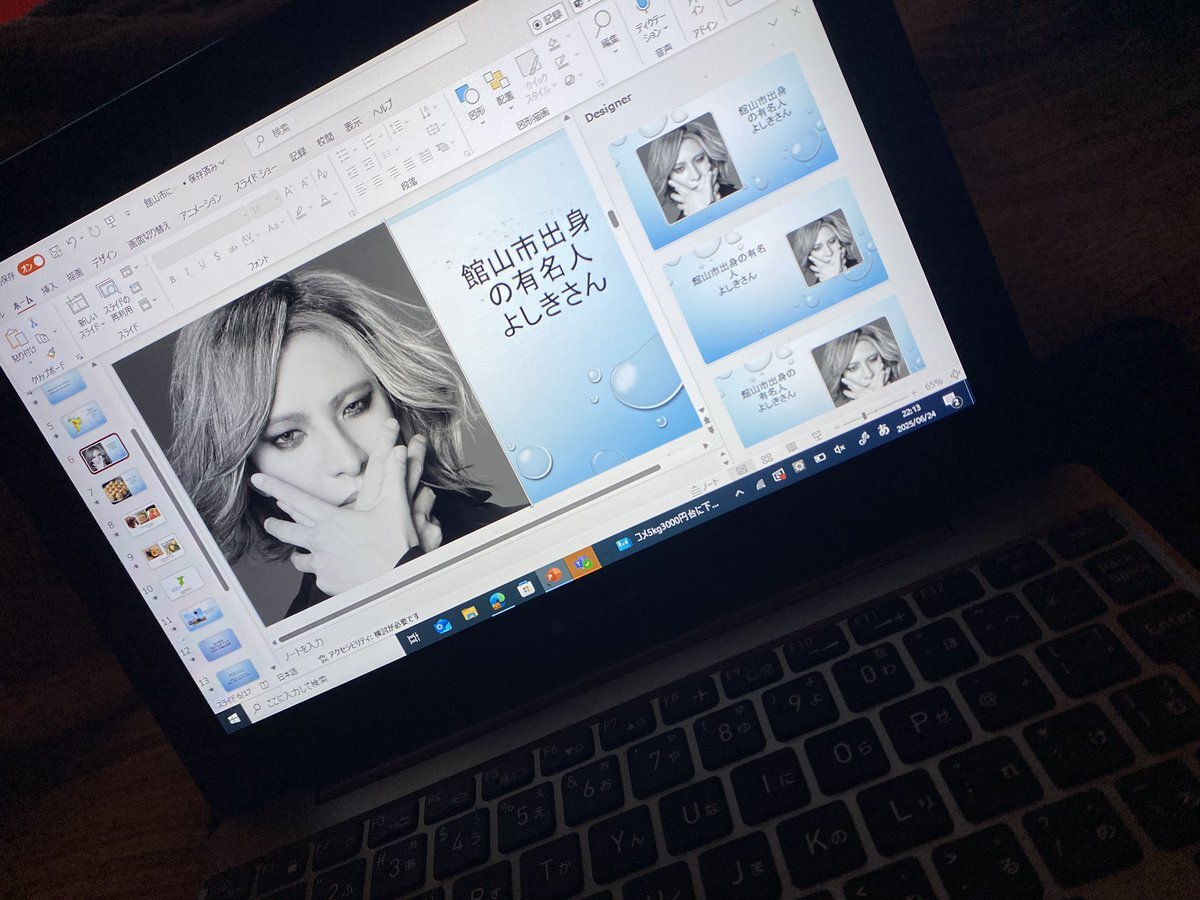Viewport: 1200px width, 900px height.
Task: Collapse the Designer pane options chevron
Action: pos(771,22)
